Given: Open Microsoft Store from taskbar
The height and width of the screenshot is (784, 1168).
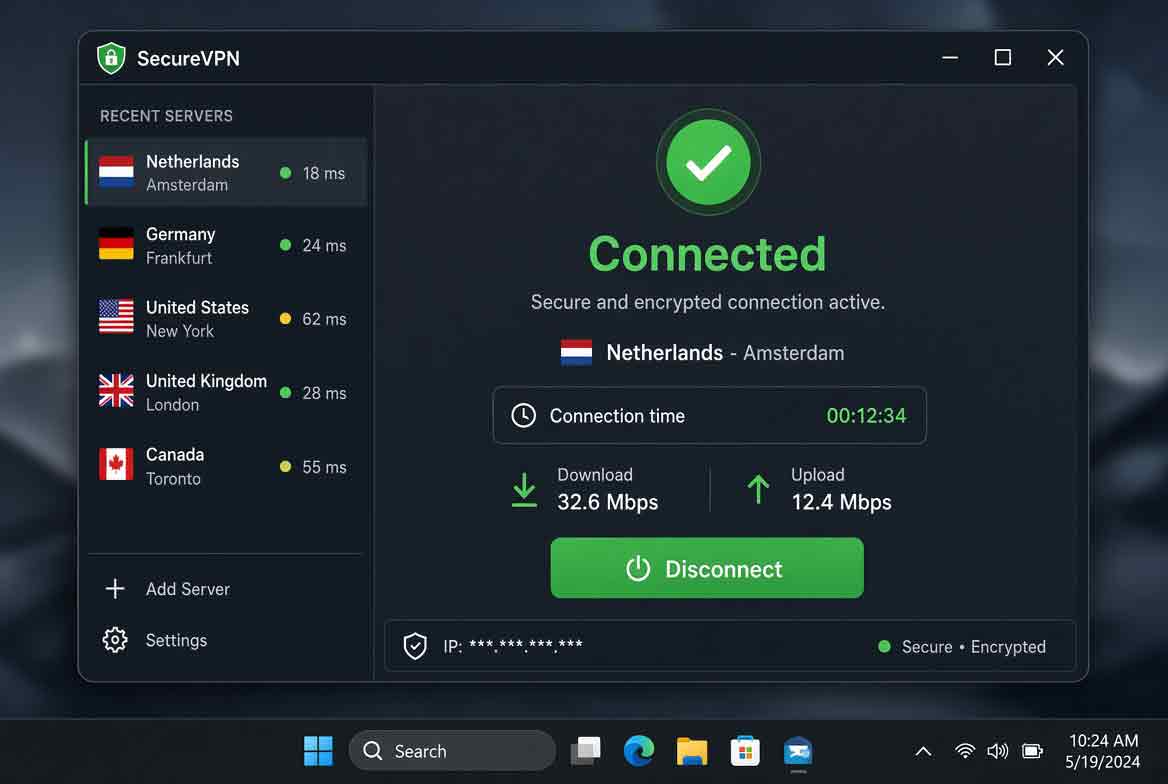Looking at the screenshot, I should (745, 750).
